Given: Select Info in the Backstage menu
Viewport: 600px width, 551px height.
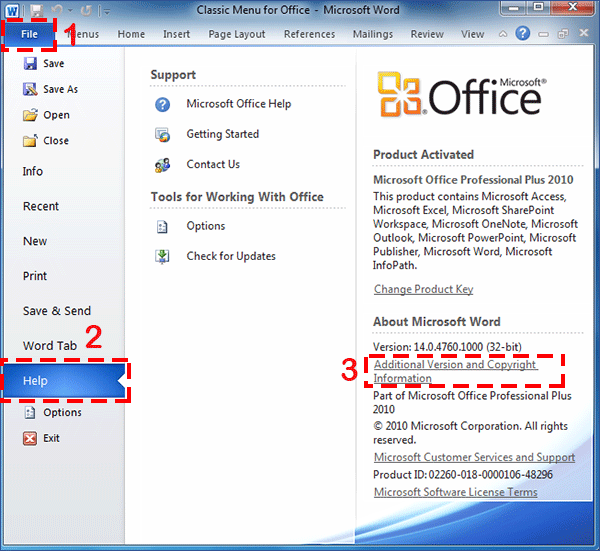Looking at the screenshot, I should [x=33, y=171].
